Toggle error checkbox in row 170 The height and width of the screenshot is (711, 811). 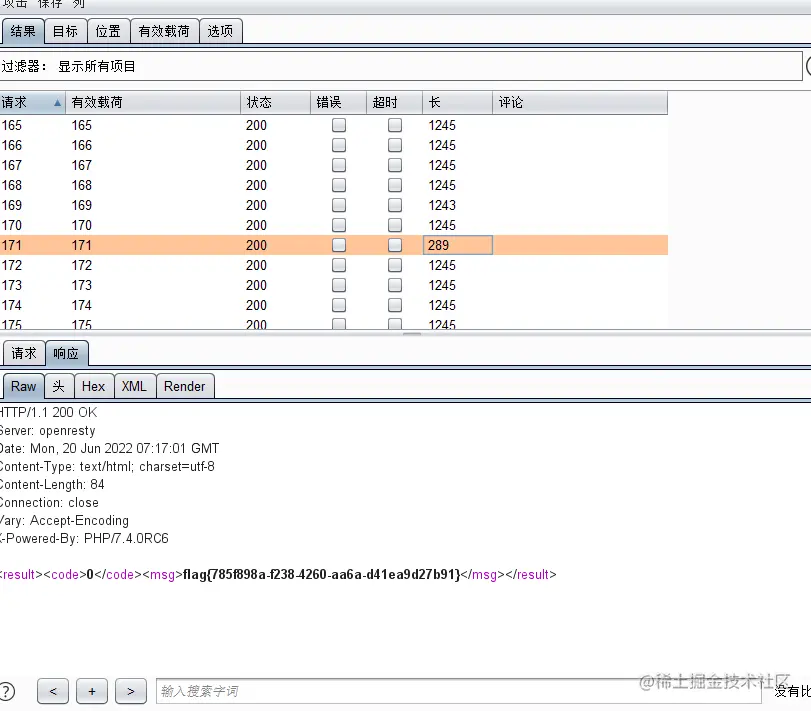point(339,225)
